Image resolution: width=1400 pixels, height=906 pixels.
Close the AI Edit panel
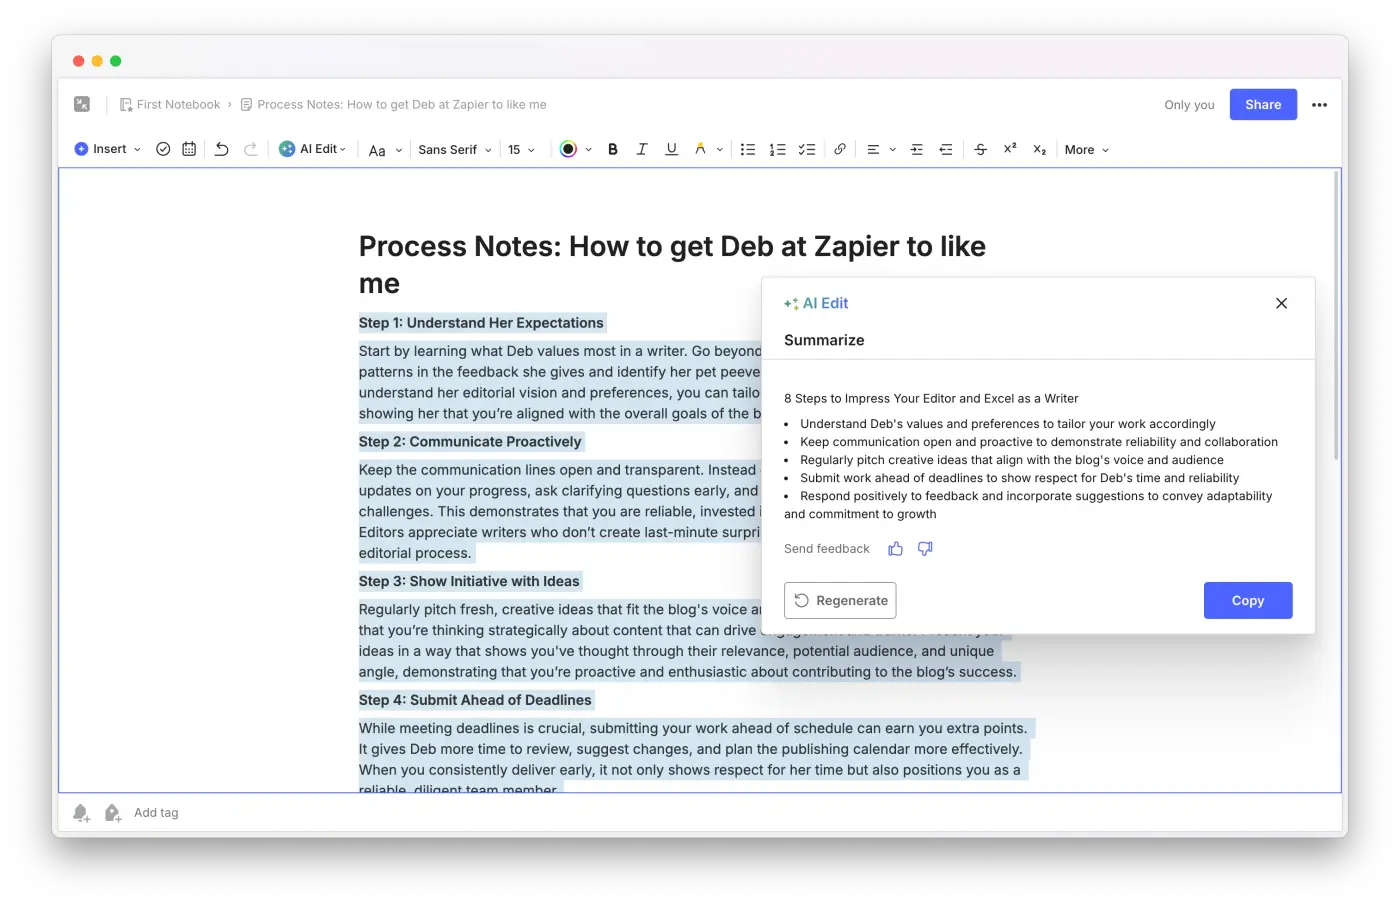click(1281, 303)
